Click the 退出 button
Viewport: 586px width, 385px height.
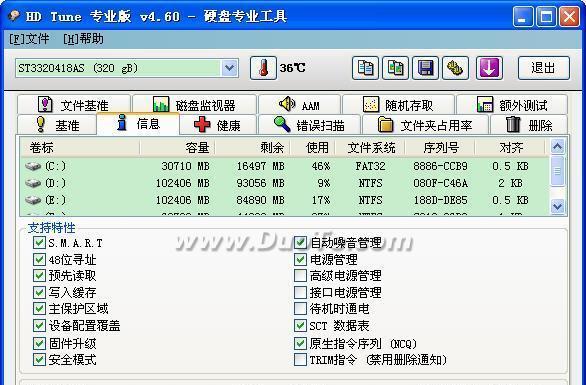(544, 68)
